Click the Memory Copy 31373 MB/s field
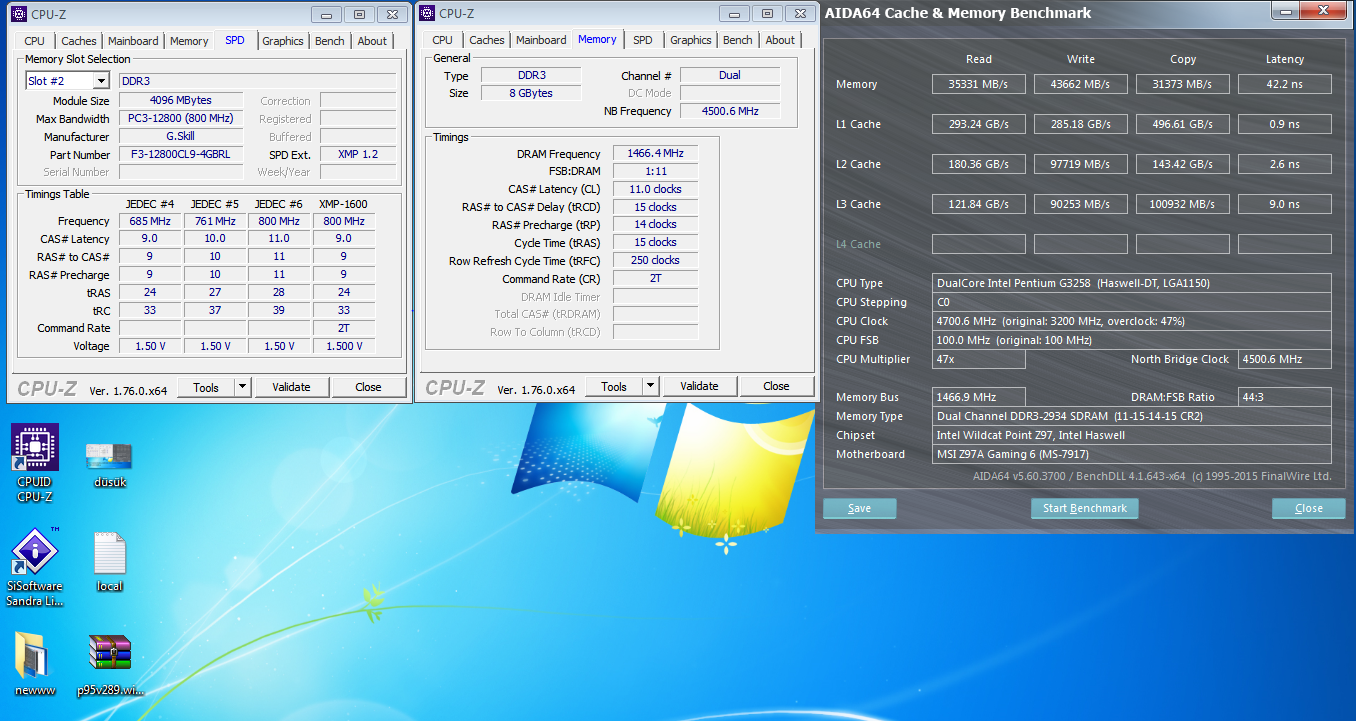Image resolution: width=1356 pixels, height=721 pixels. (1183, 84)
